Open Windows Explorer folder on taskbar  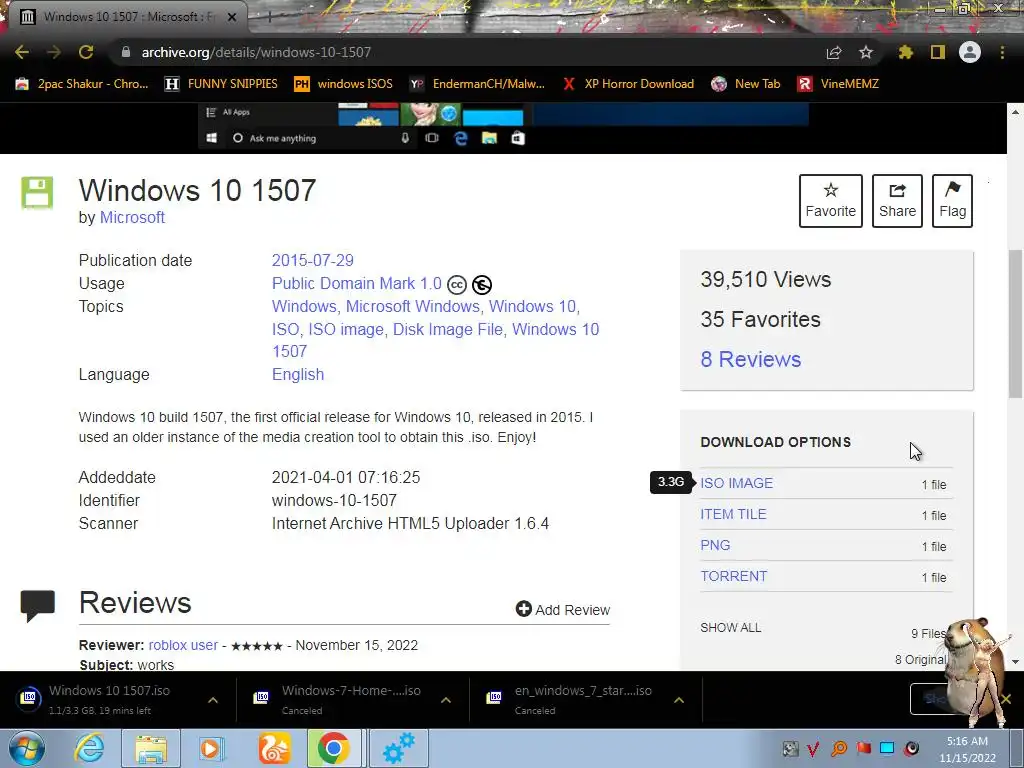point(151,748)
